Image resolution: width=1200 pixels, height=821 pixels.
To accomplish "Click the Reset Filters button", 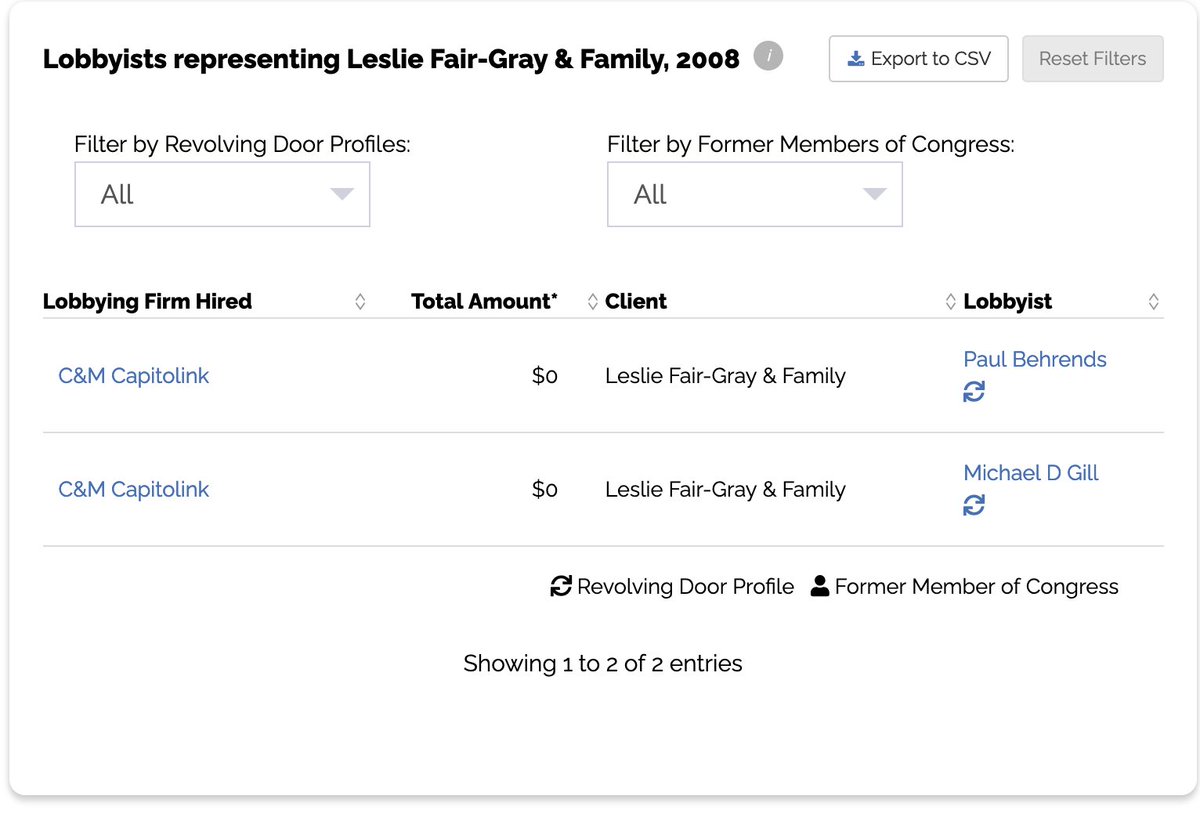I will click(x=1093, y=59).
